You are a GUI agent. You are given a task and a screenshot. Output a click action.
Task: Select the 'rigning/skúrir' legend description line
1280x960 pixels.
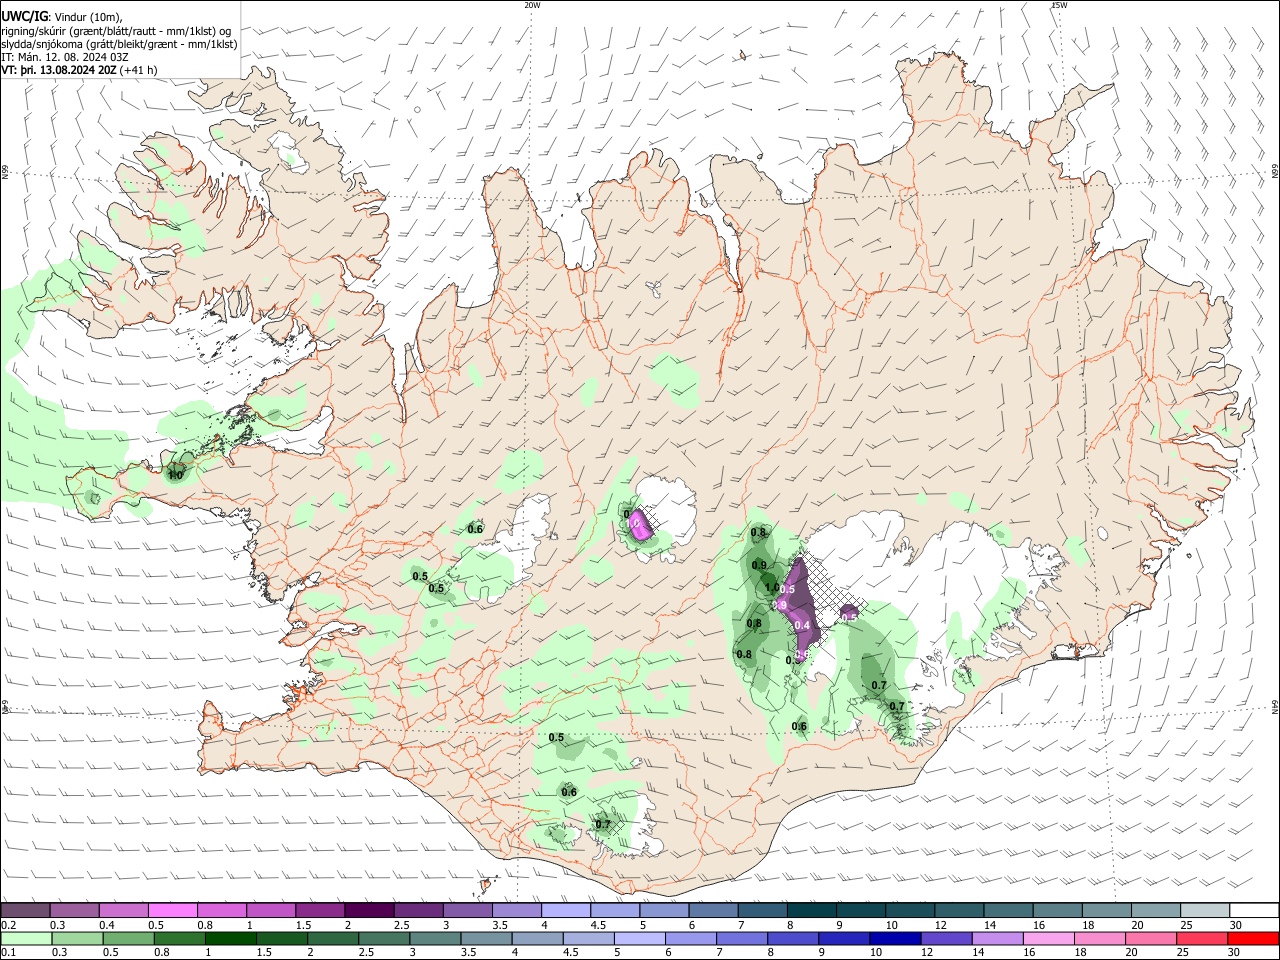[116, 31]
